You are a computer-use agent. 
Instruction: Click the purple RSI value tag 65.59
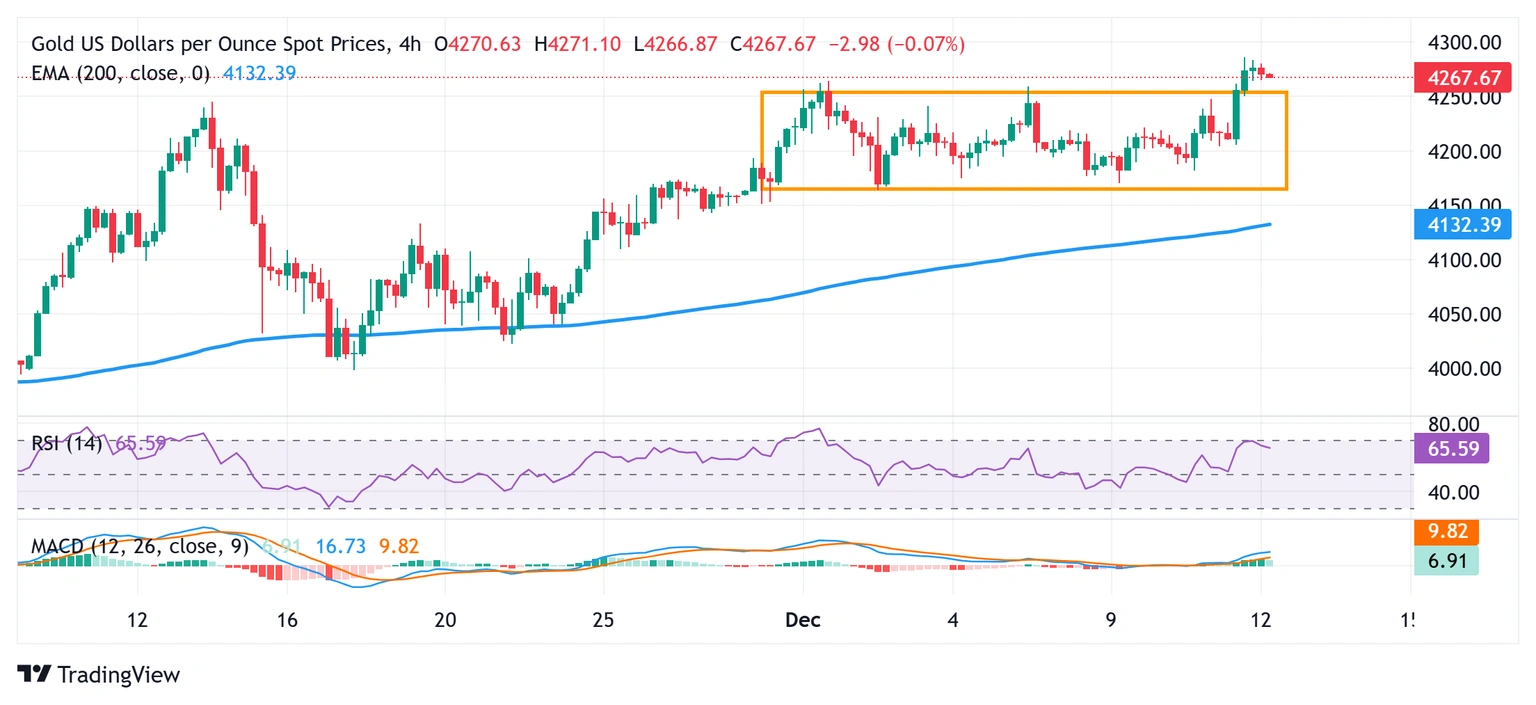(x=1451, y=448)
